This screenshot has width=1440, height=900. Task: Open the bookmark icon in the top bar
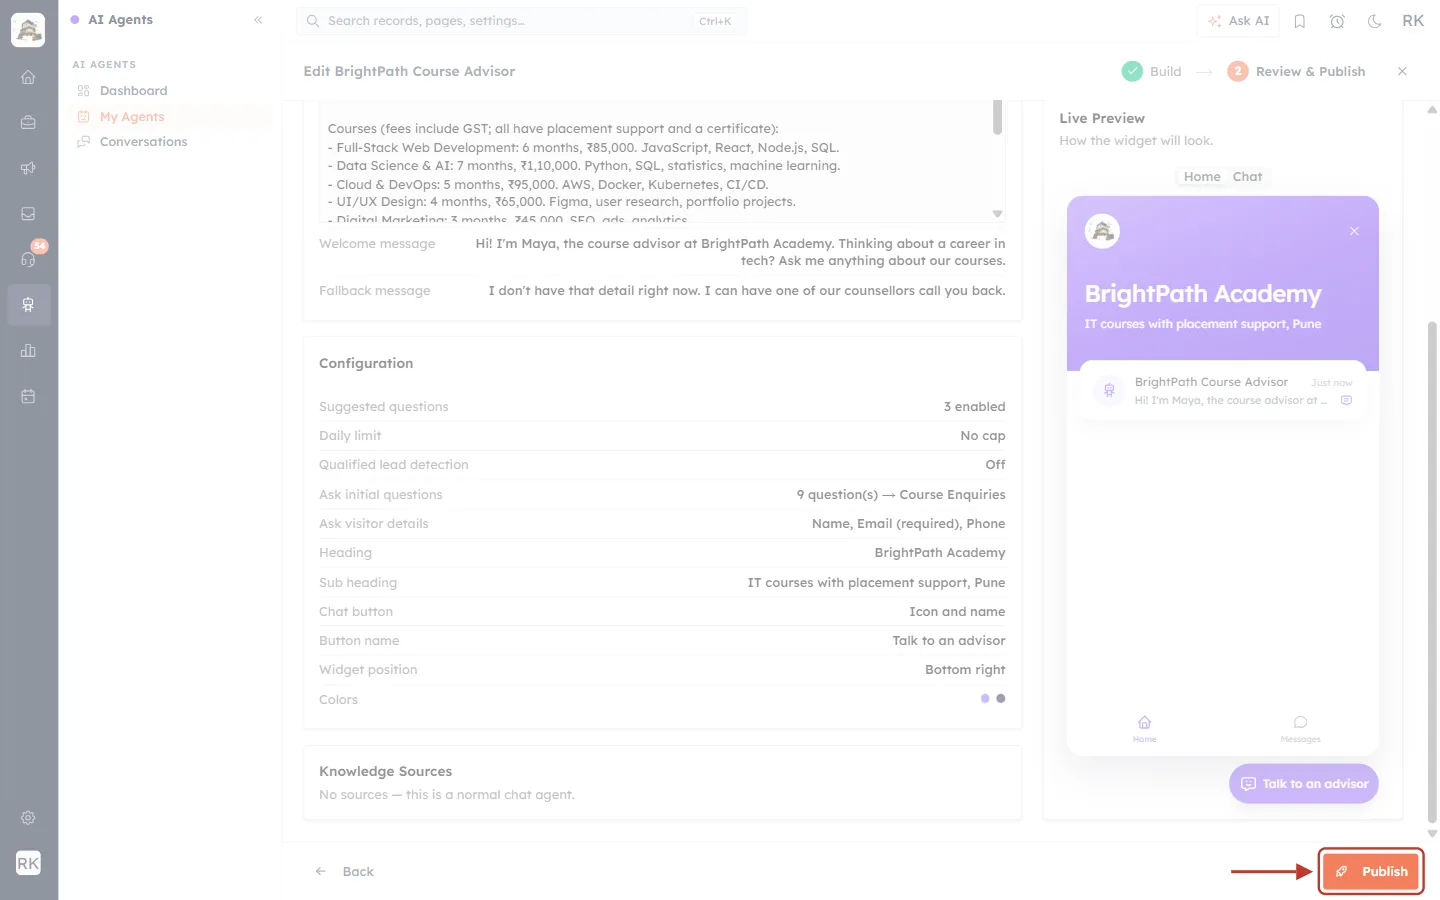[1300, 21]
